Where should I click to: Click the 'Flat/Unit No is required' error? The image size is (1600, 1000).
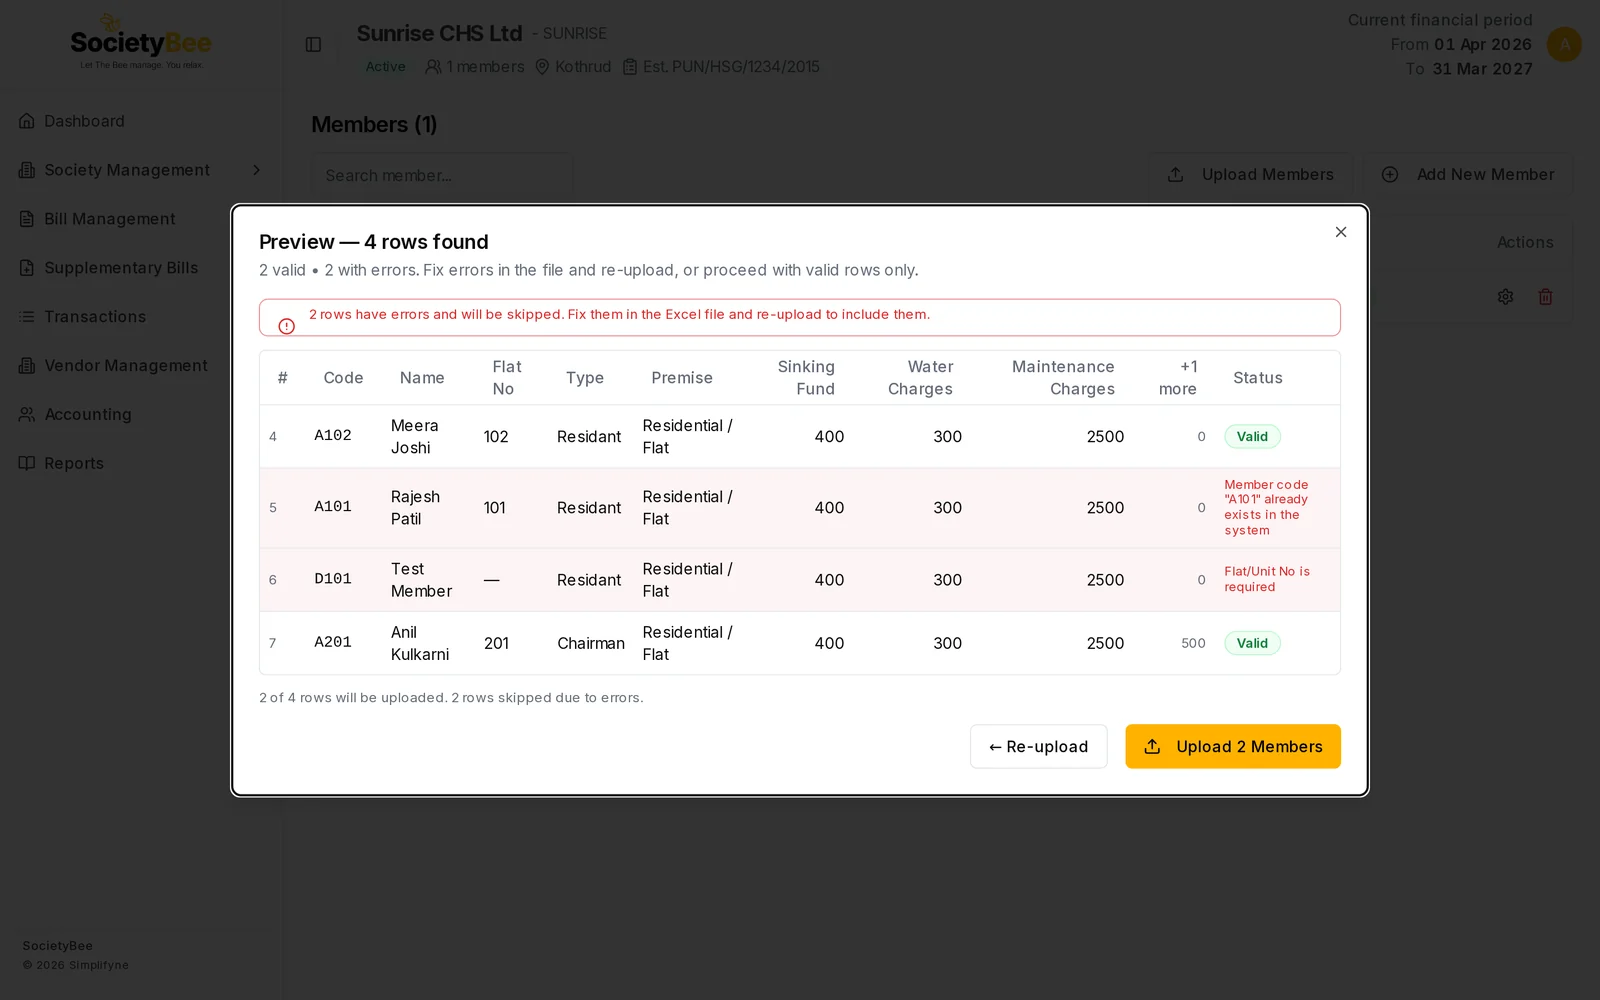1267,580
